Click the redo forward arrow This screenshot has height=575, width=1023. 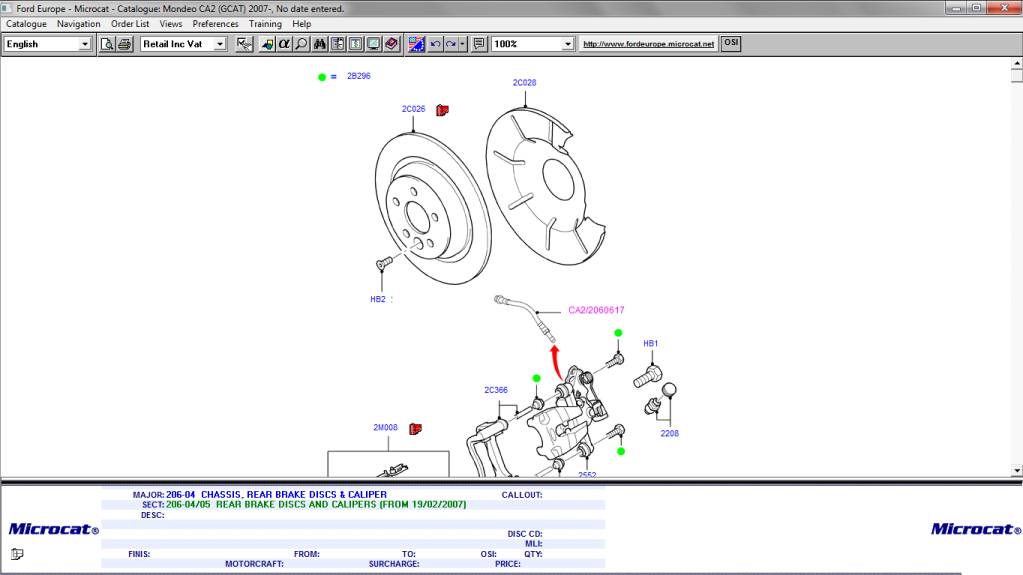tap(451, 44)
